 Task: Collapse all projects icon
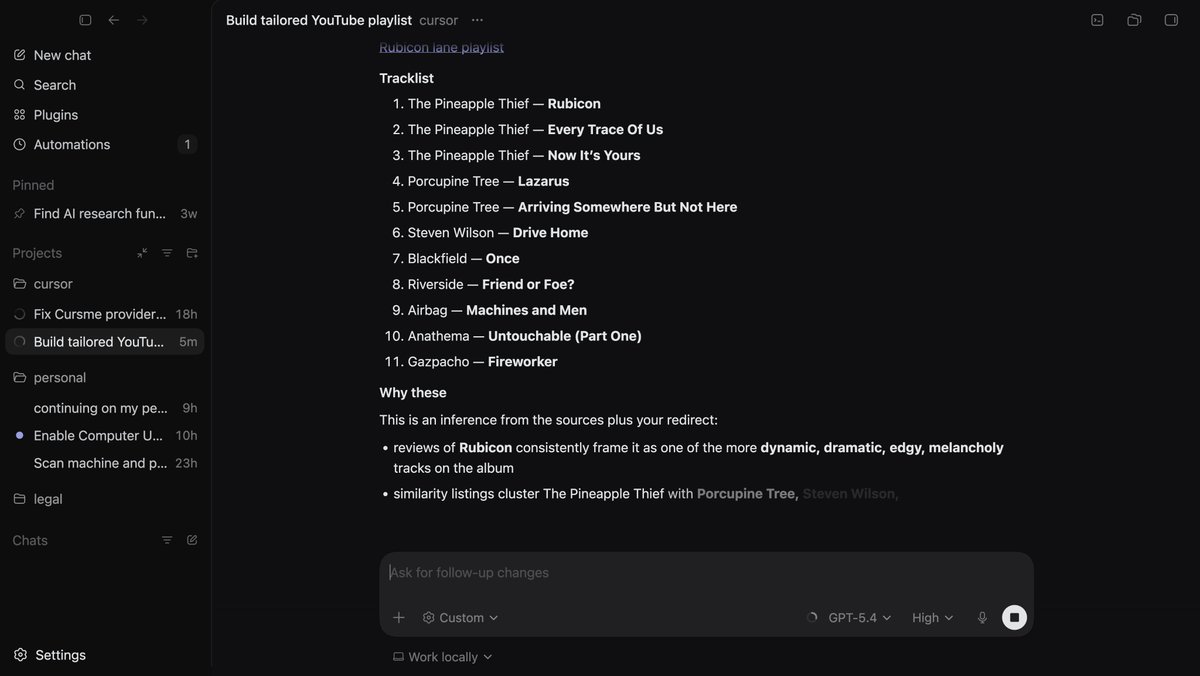(142, 253)
